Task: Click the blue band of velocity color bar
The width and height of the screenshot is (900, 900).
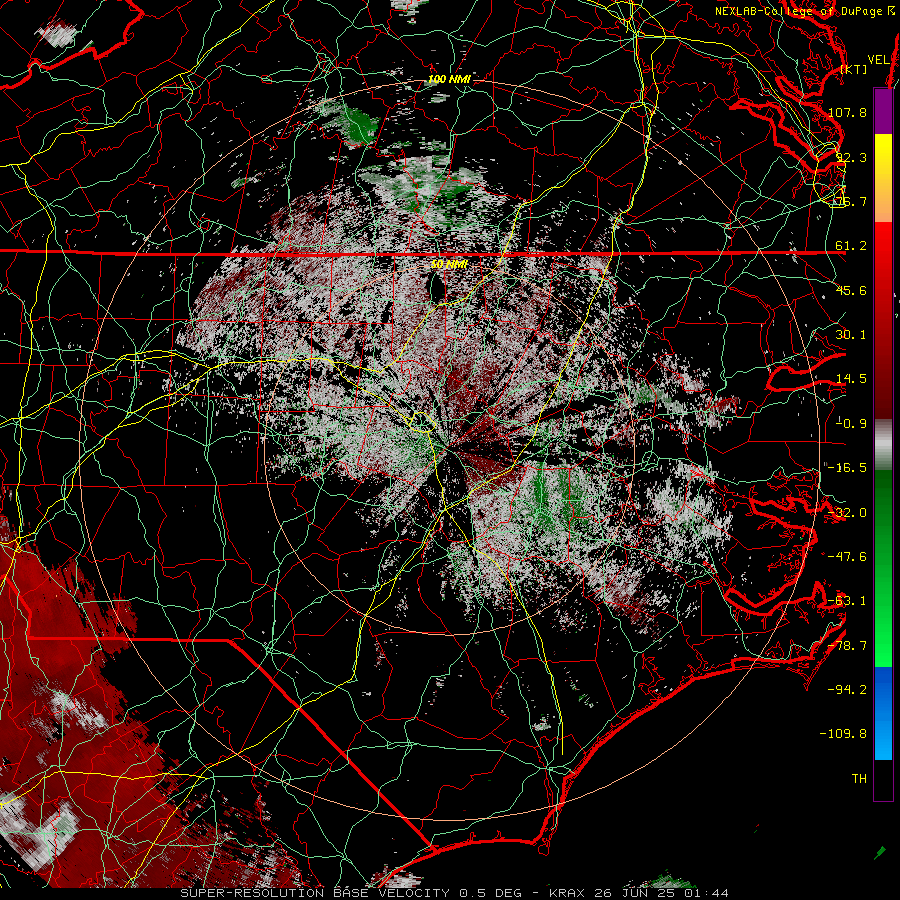Action: pyautogui.click(x=883, y=713)
